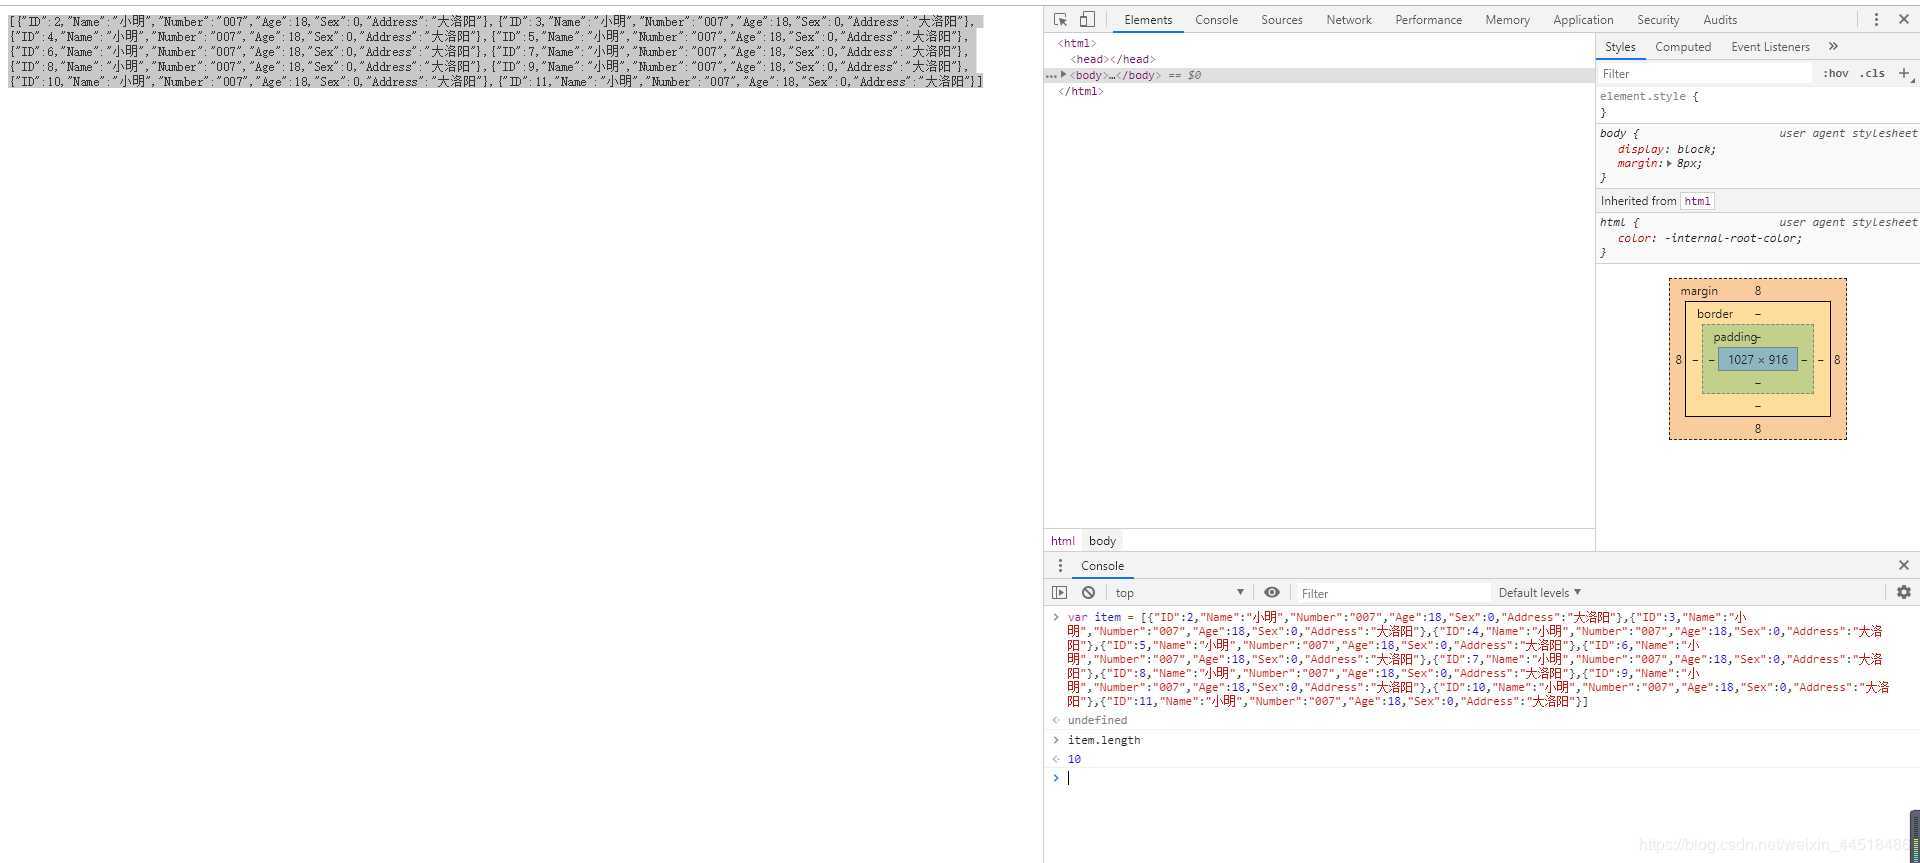Image resolution: width=1920 pixels, height=863 pixels.
Task: Open console settings gear
Action: coord(1904,592)
